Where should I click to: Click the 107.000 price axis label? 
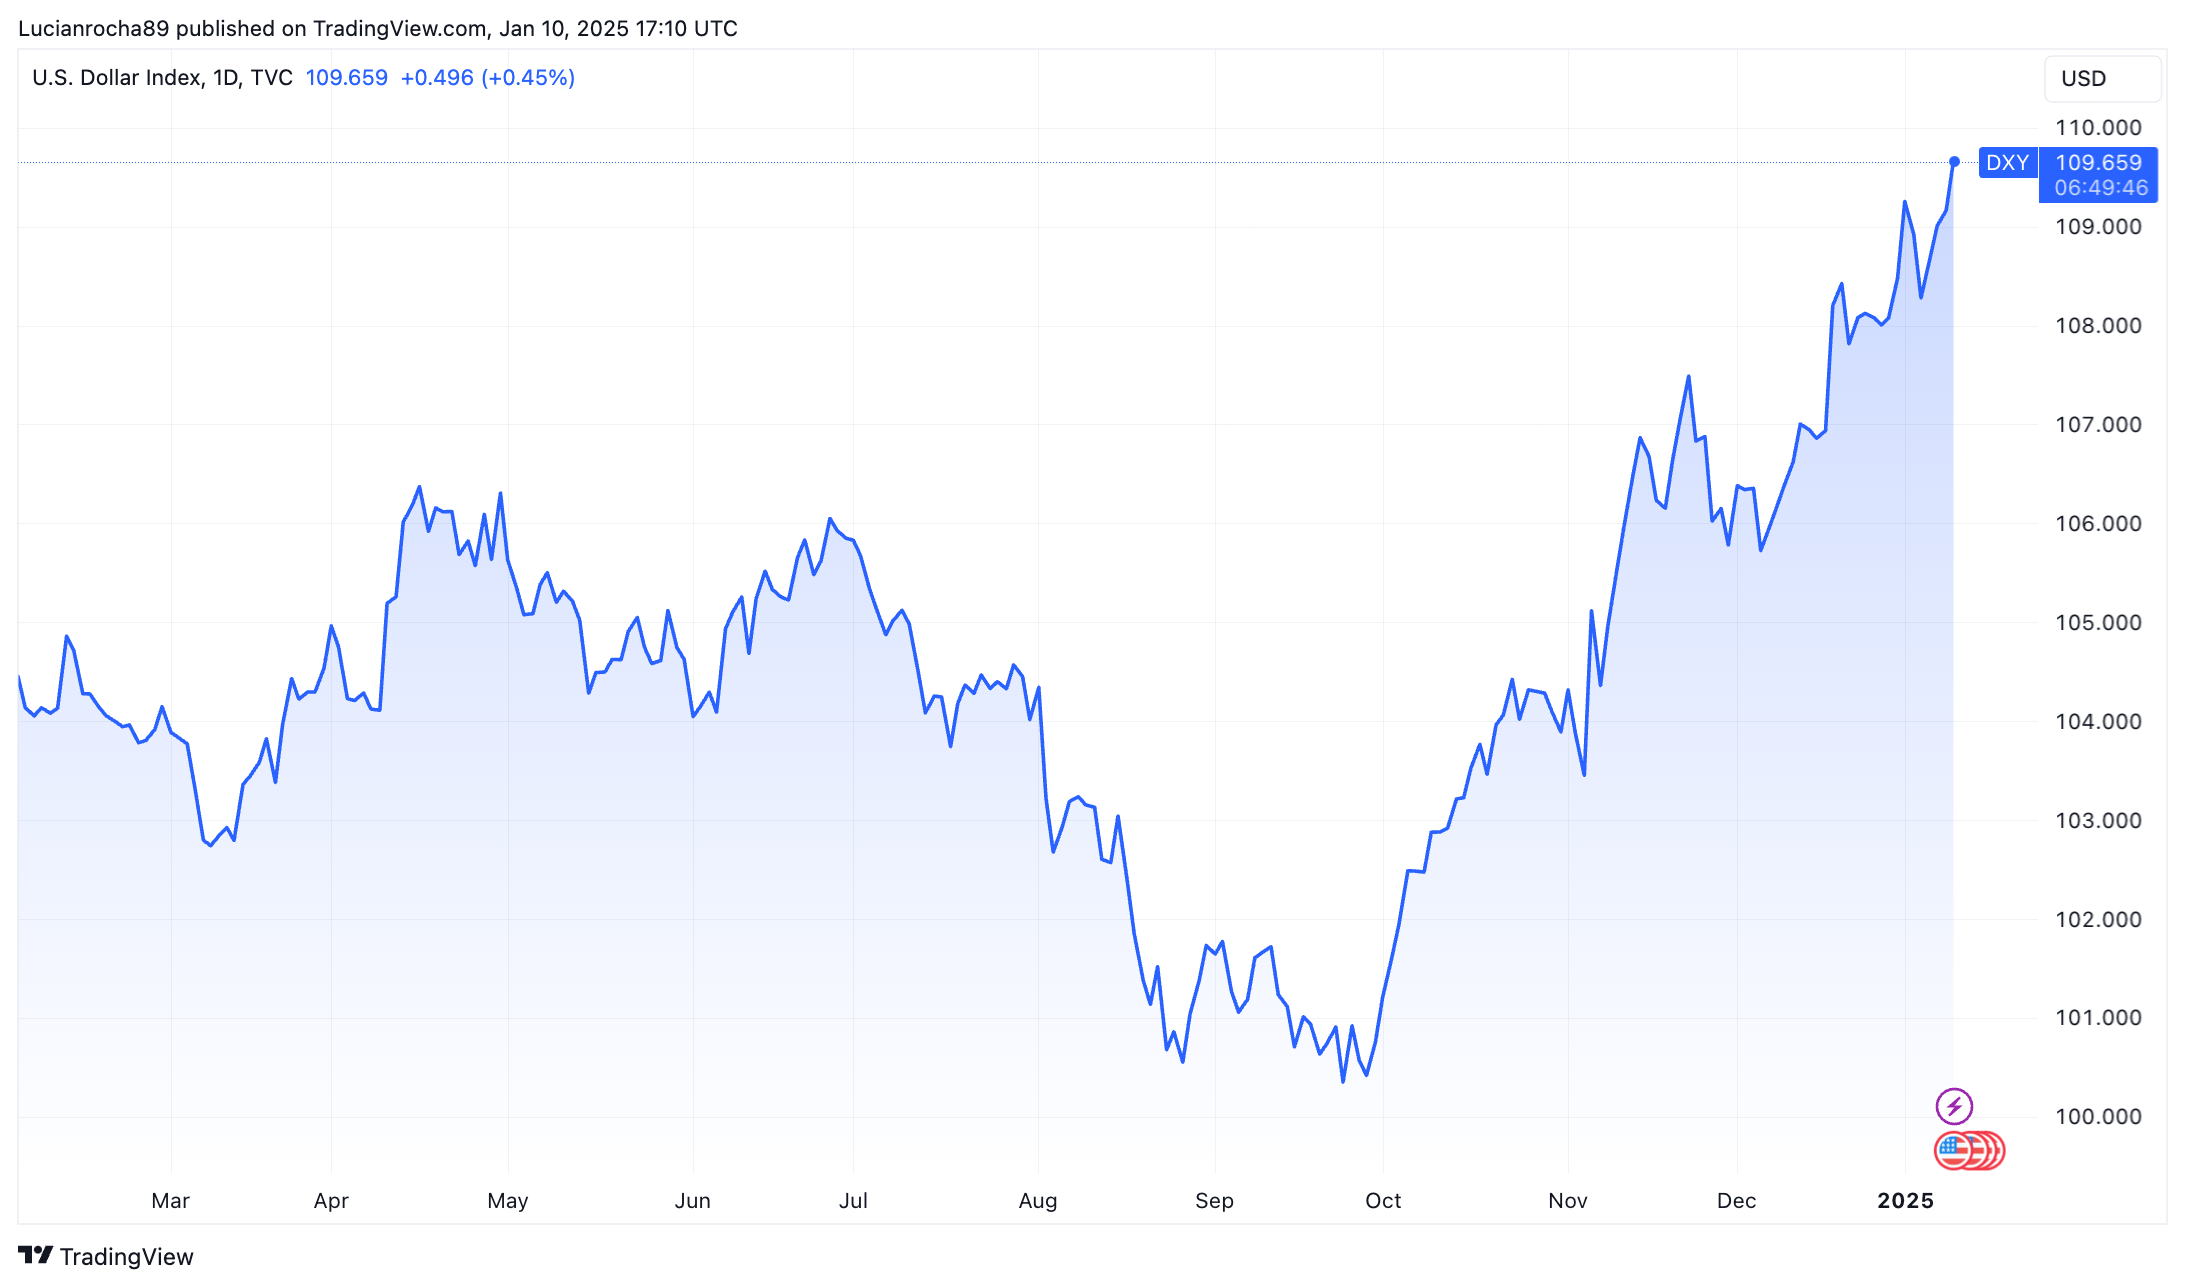click(x=2098, y=425)
